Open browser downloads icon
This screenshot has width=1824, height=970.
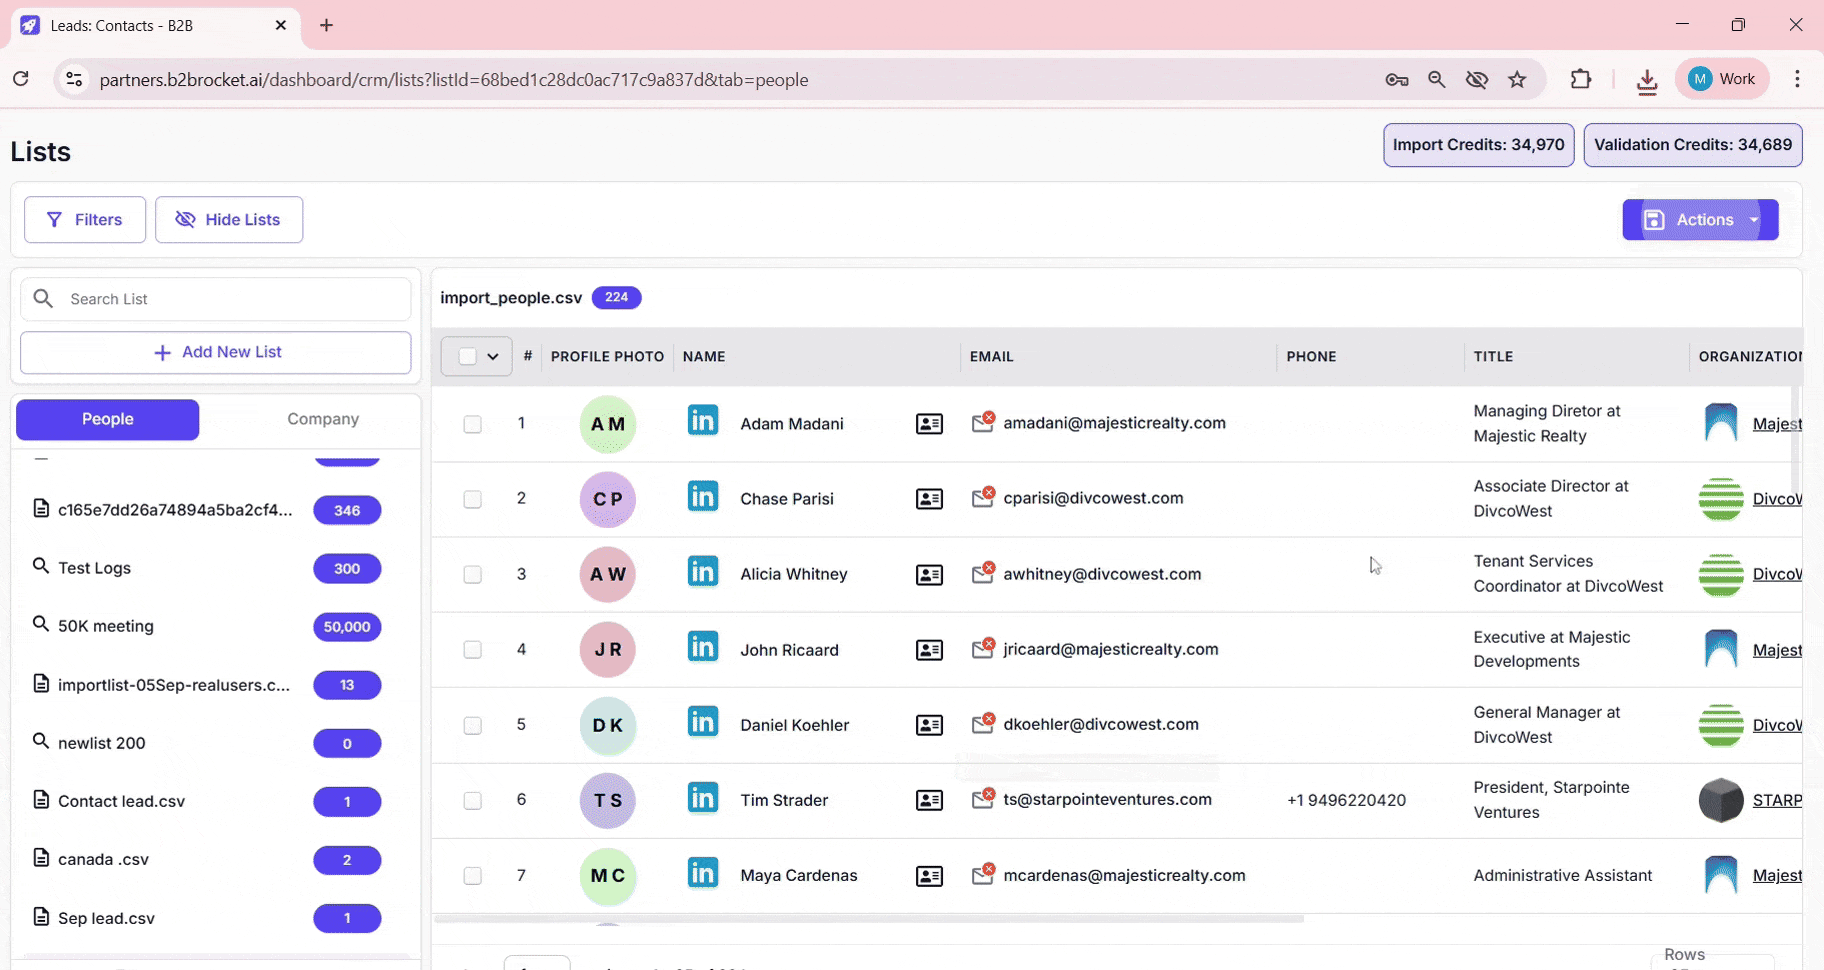1646,80
